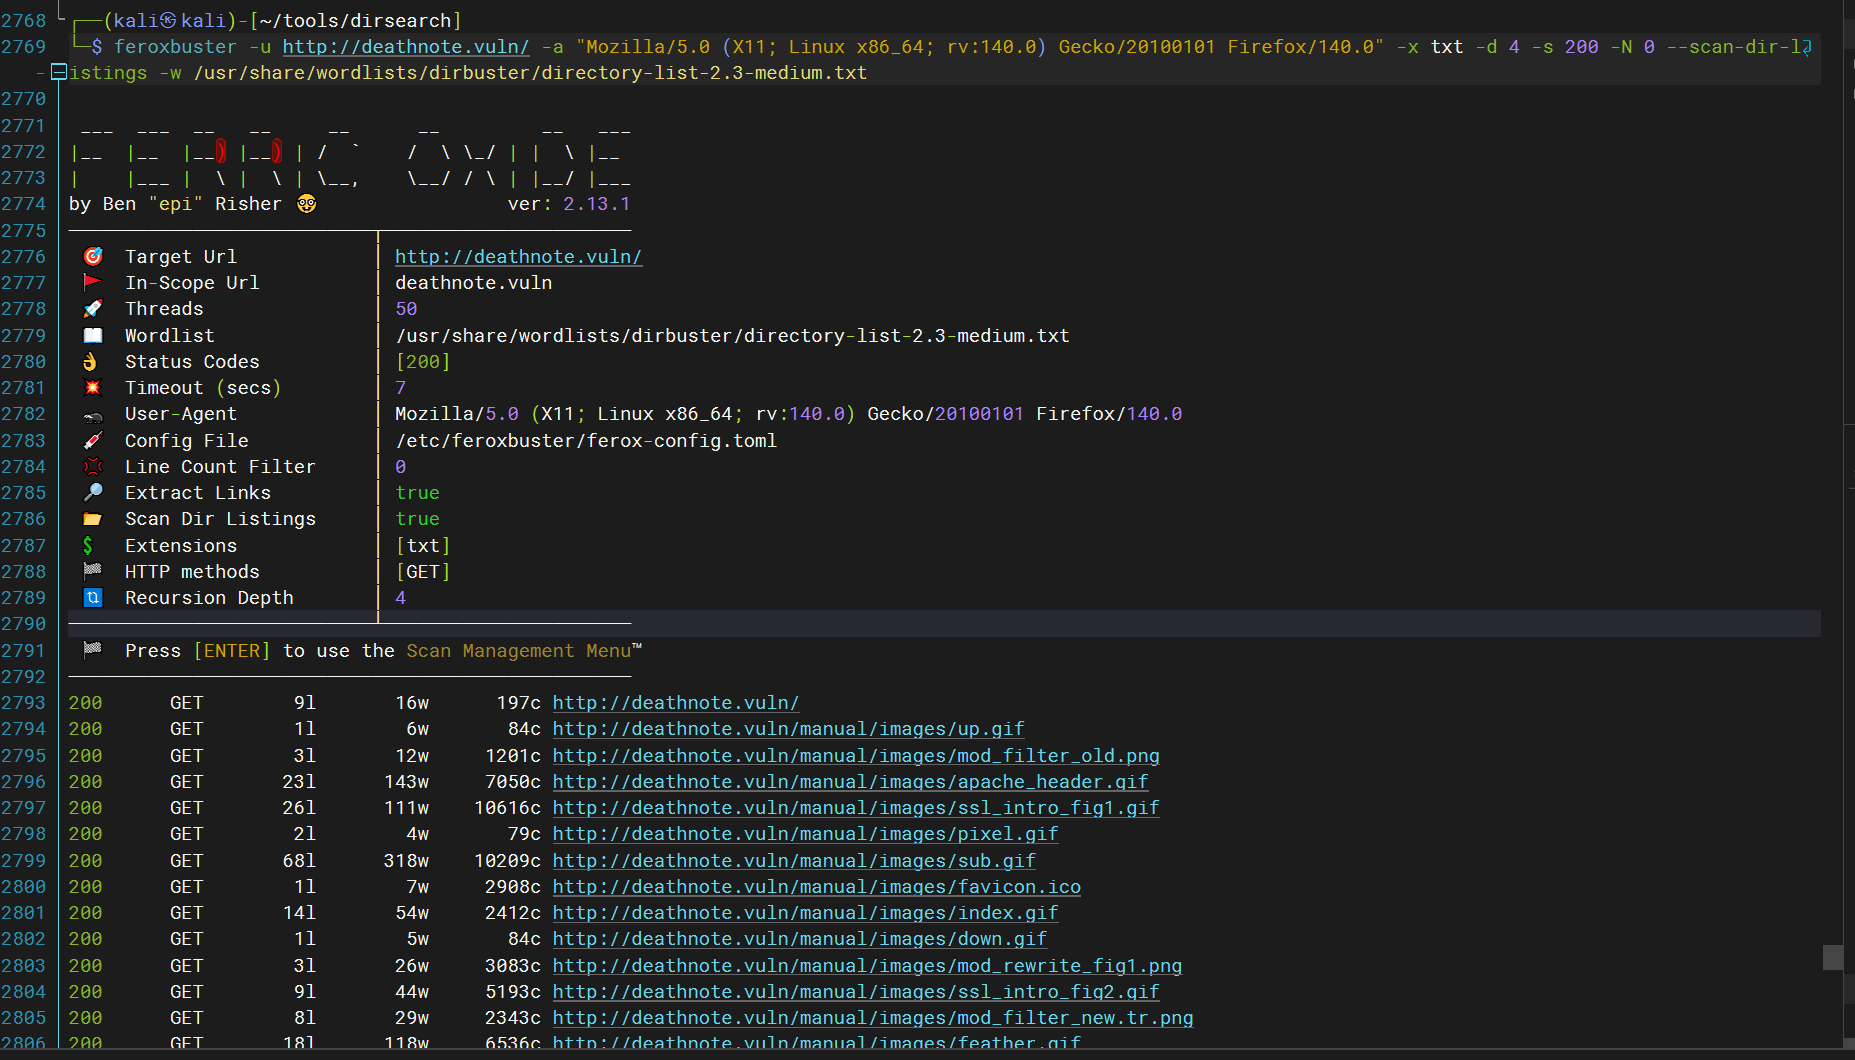This screenshot has width=1855, height=1060.
Task: Click the explosion icon beside Timeout (secs)
Action: (x=93, y=388)
